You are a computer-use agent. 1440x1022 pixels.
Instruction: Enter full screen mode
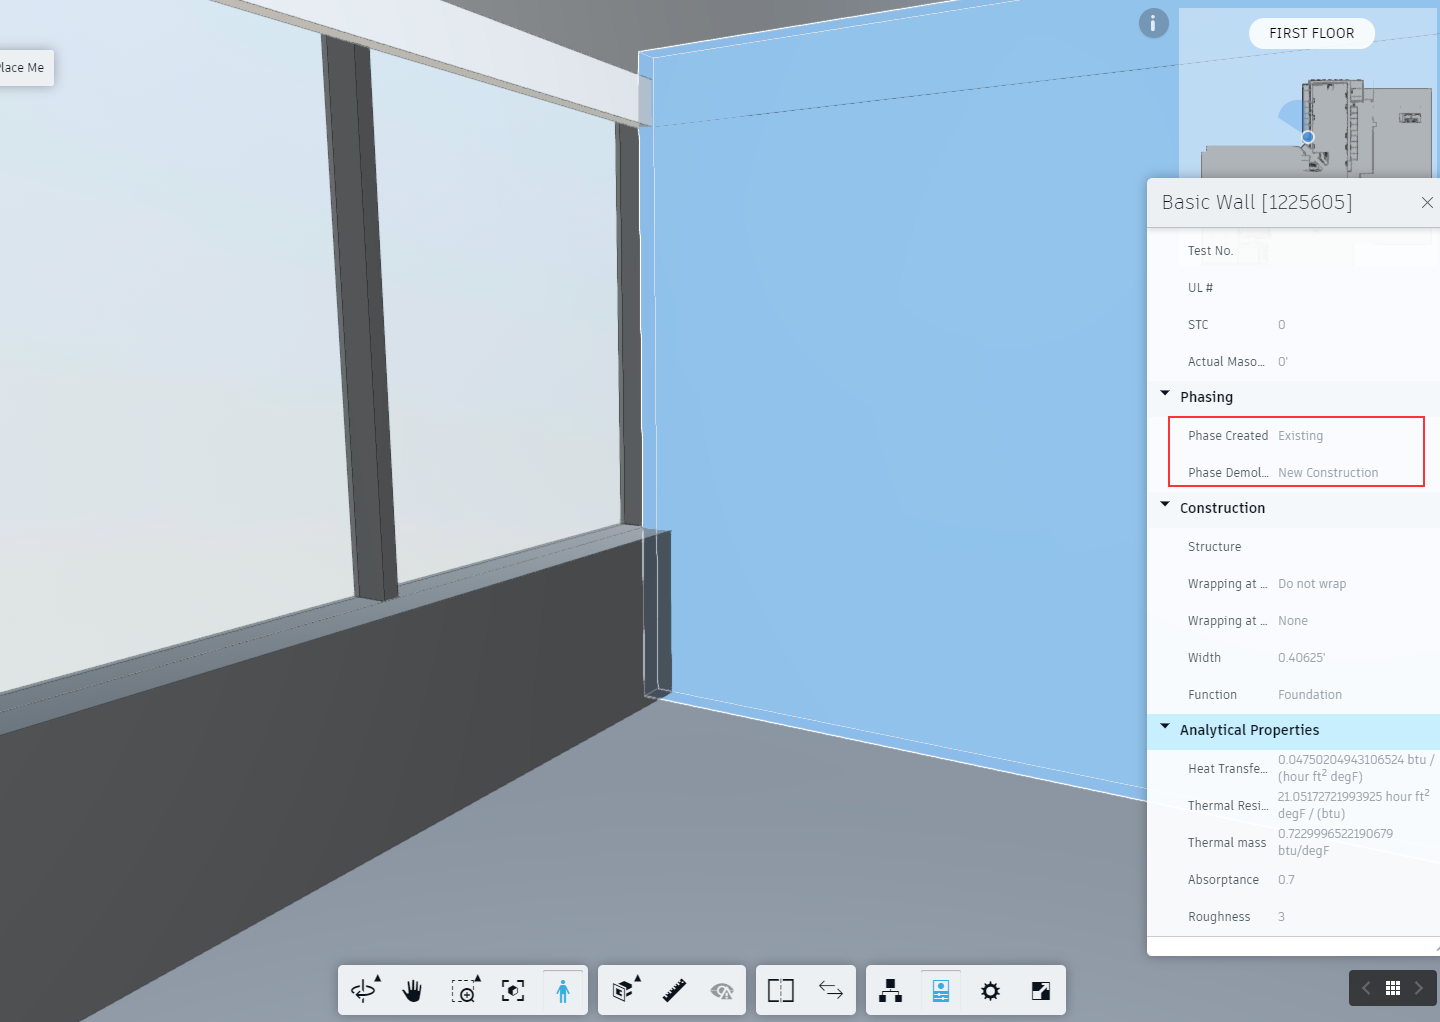pyautogui.click(x=1039, y=990)
